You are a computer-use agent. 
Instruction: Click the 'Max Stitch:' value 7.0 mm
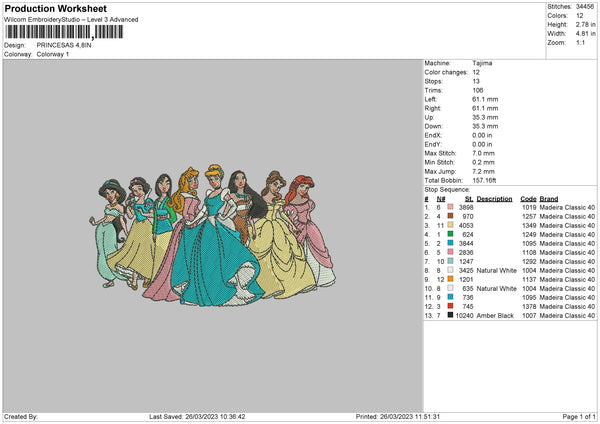tap(484, 153)
